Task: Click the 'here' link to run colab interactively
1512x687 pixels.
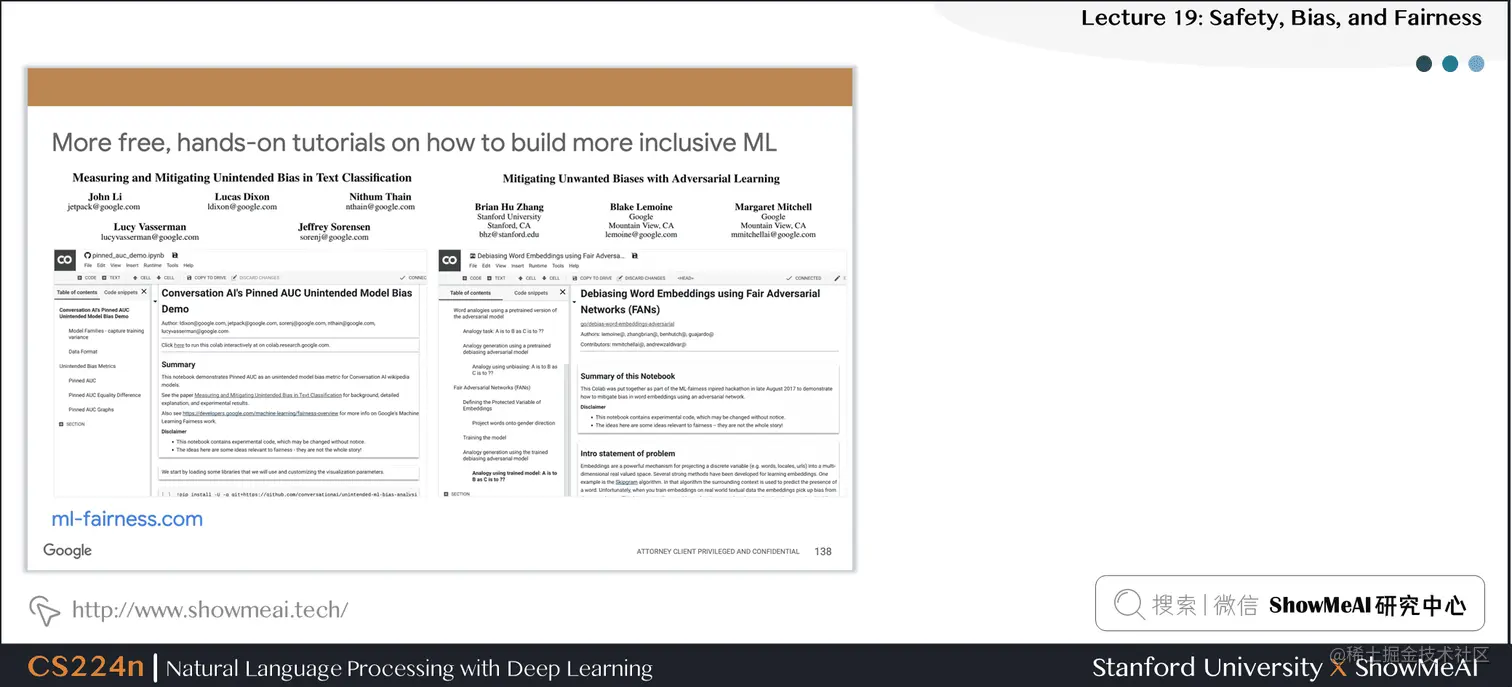Action: 179,345
